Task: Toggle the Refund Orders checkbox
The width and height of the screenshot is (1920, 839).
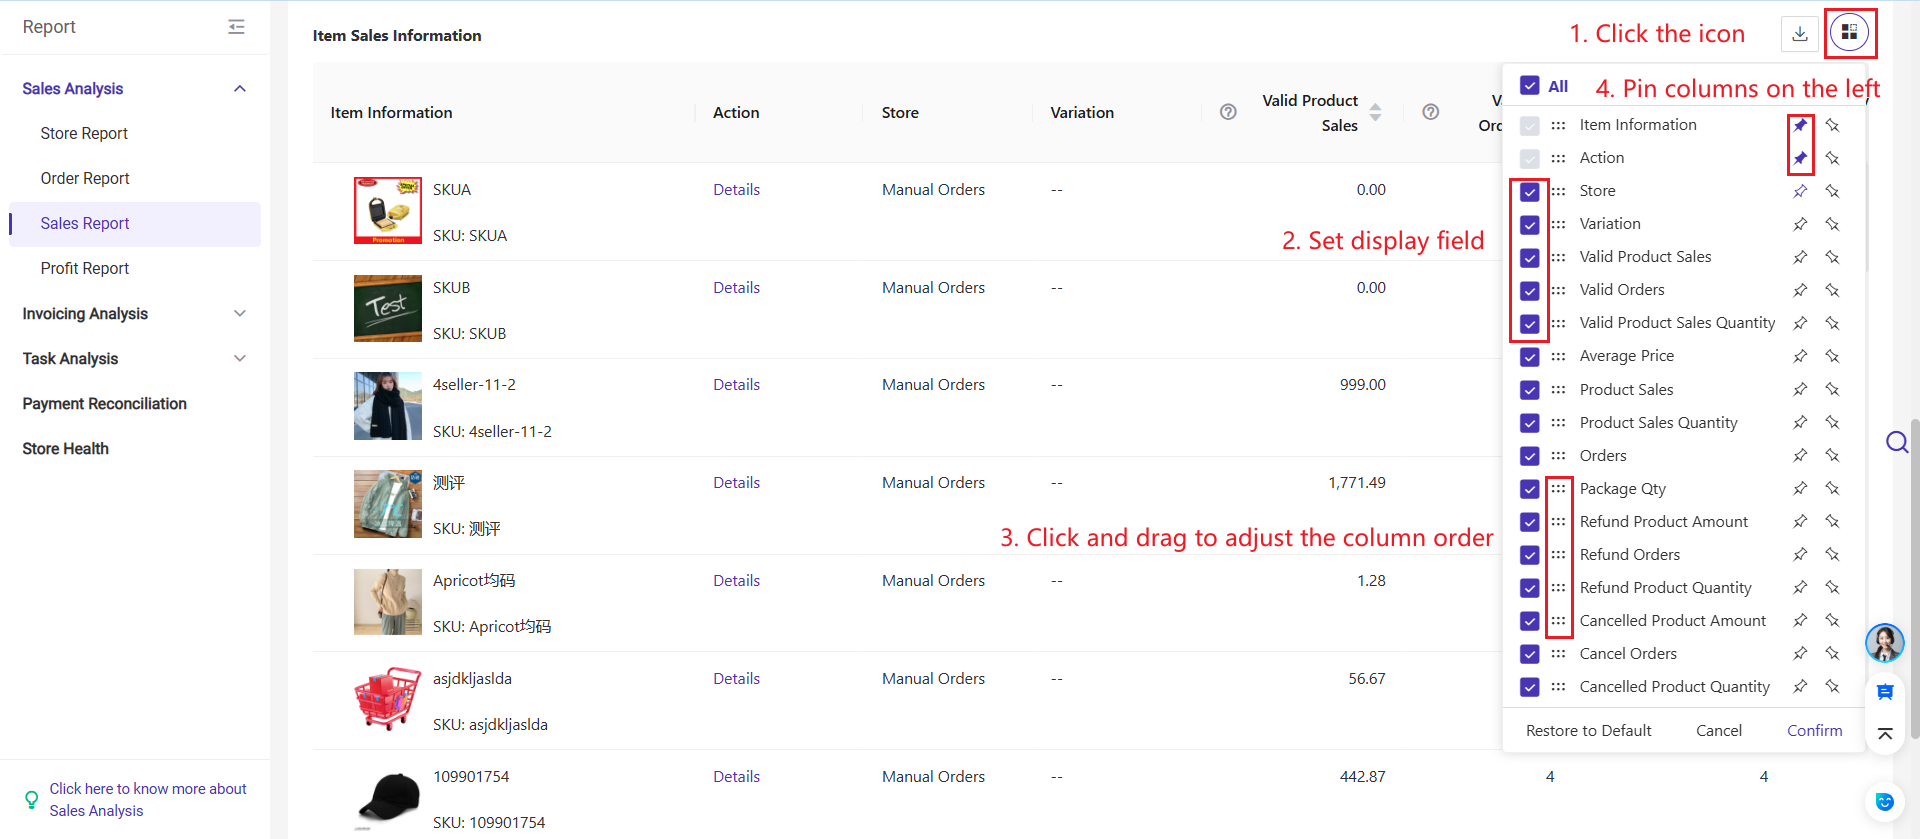Action: coord(1530,555)
